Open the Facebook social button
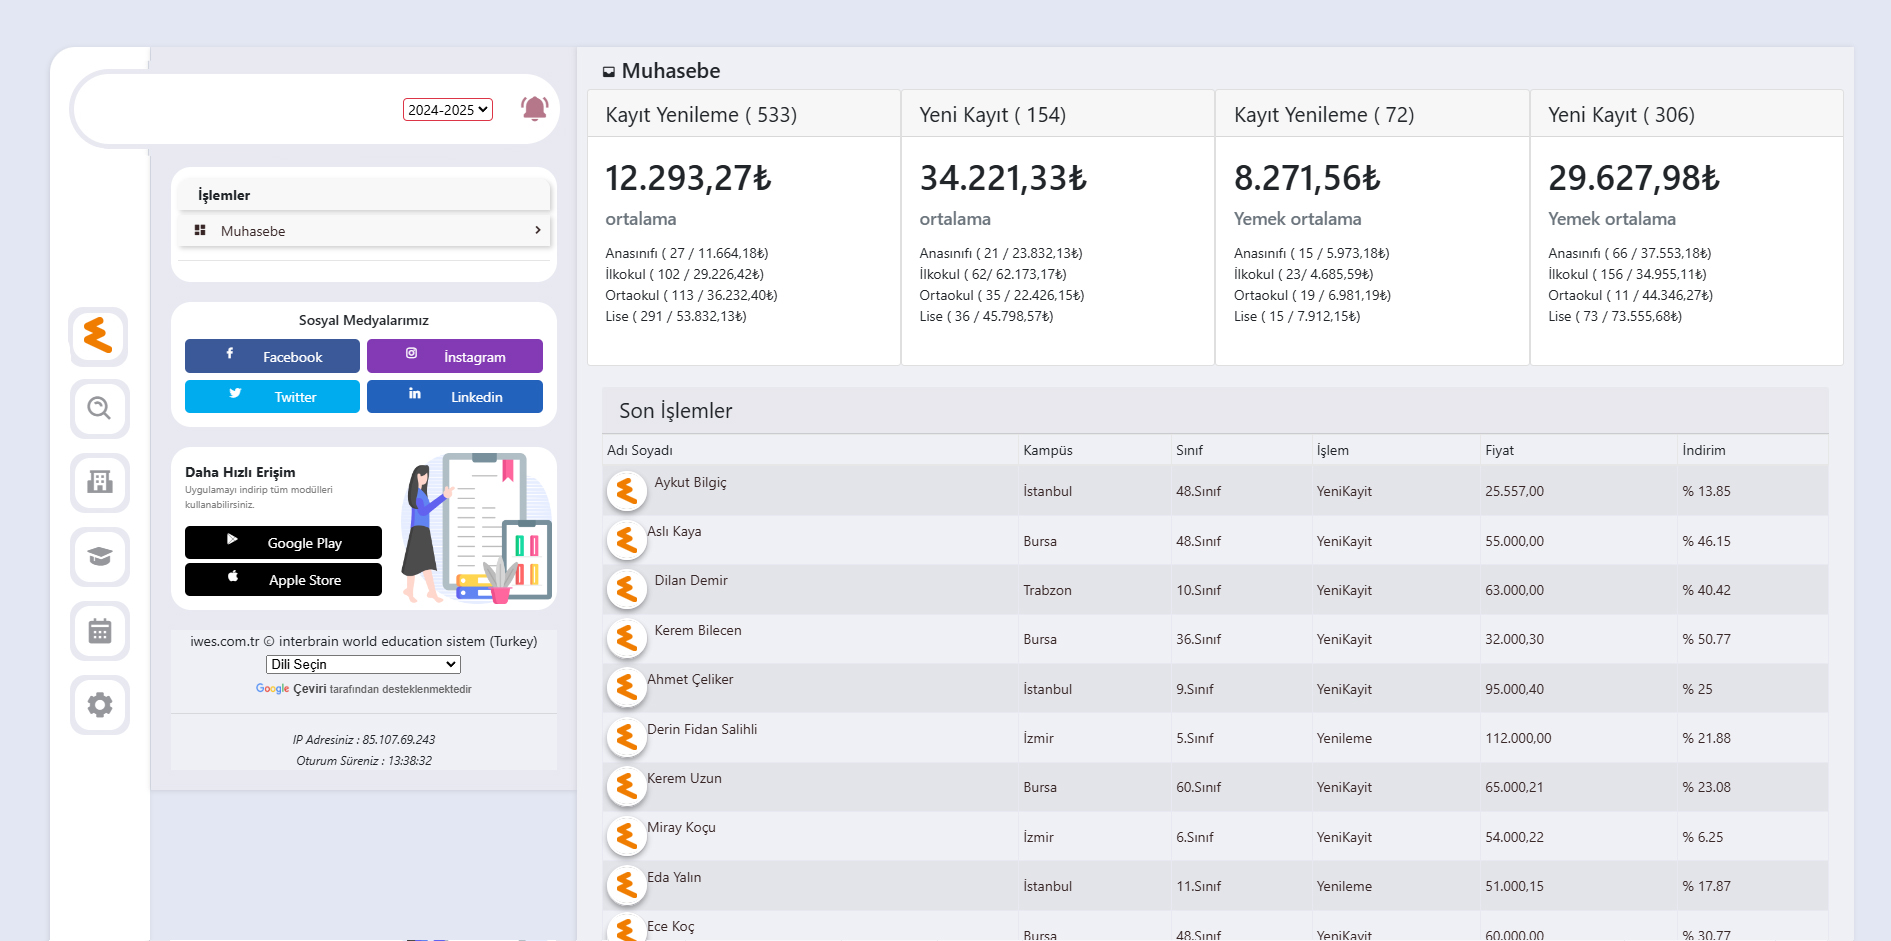This screenshot has width=1891, height=941. pos(272,356)
